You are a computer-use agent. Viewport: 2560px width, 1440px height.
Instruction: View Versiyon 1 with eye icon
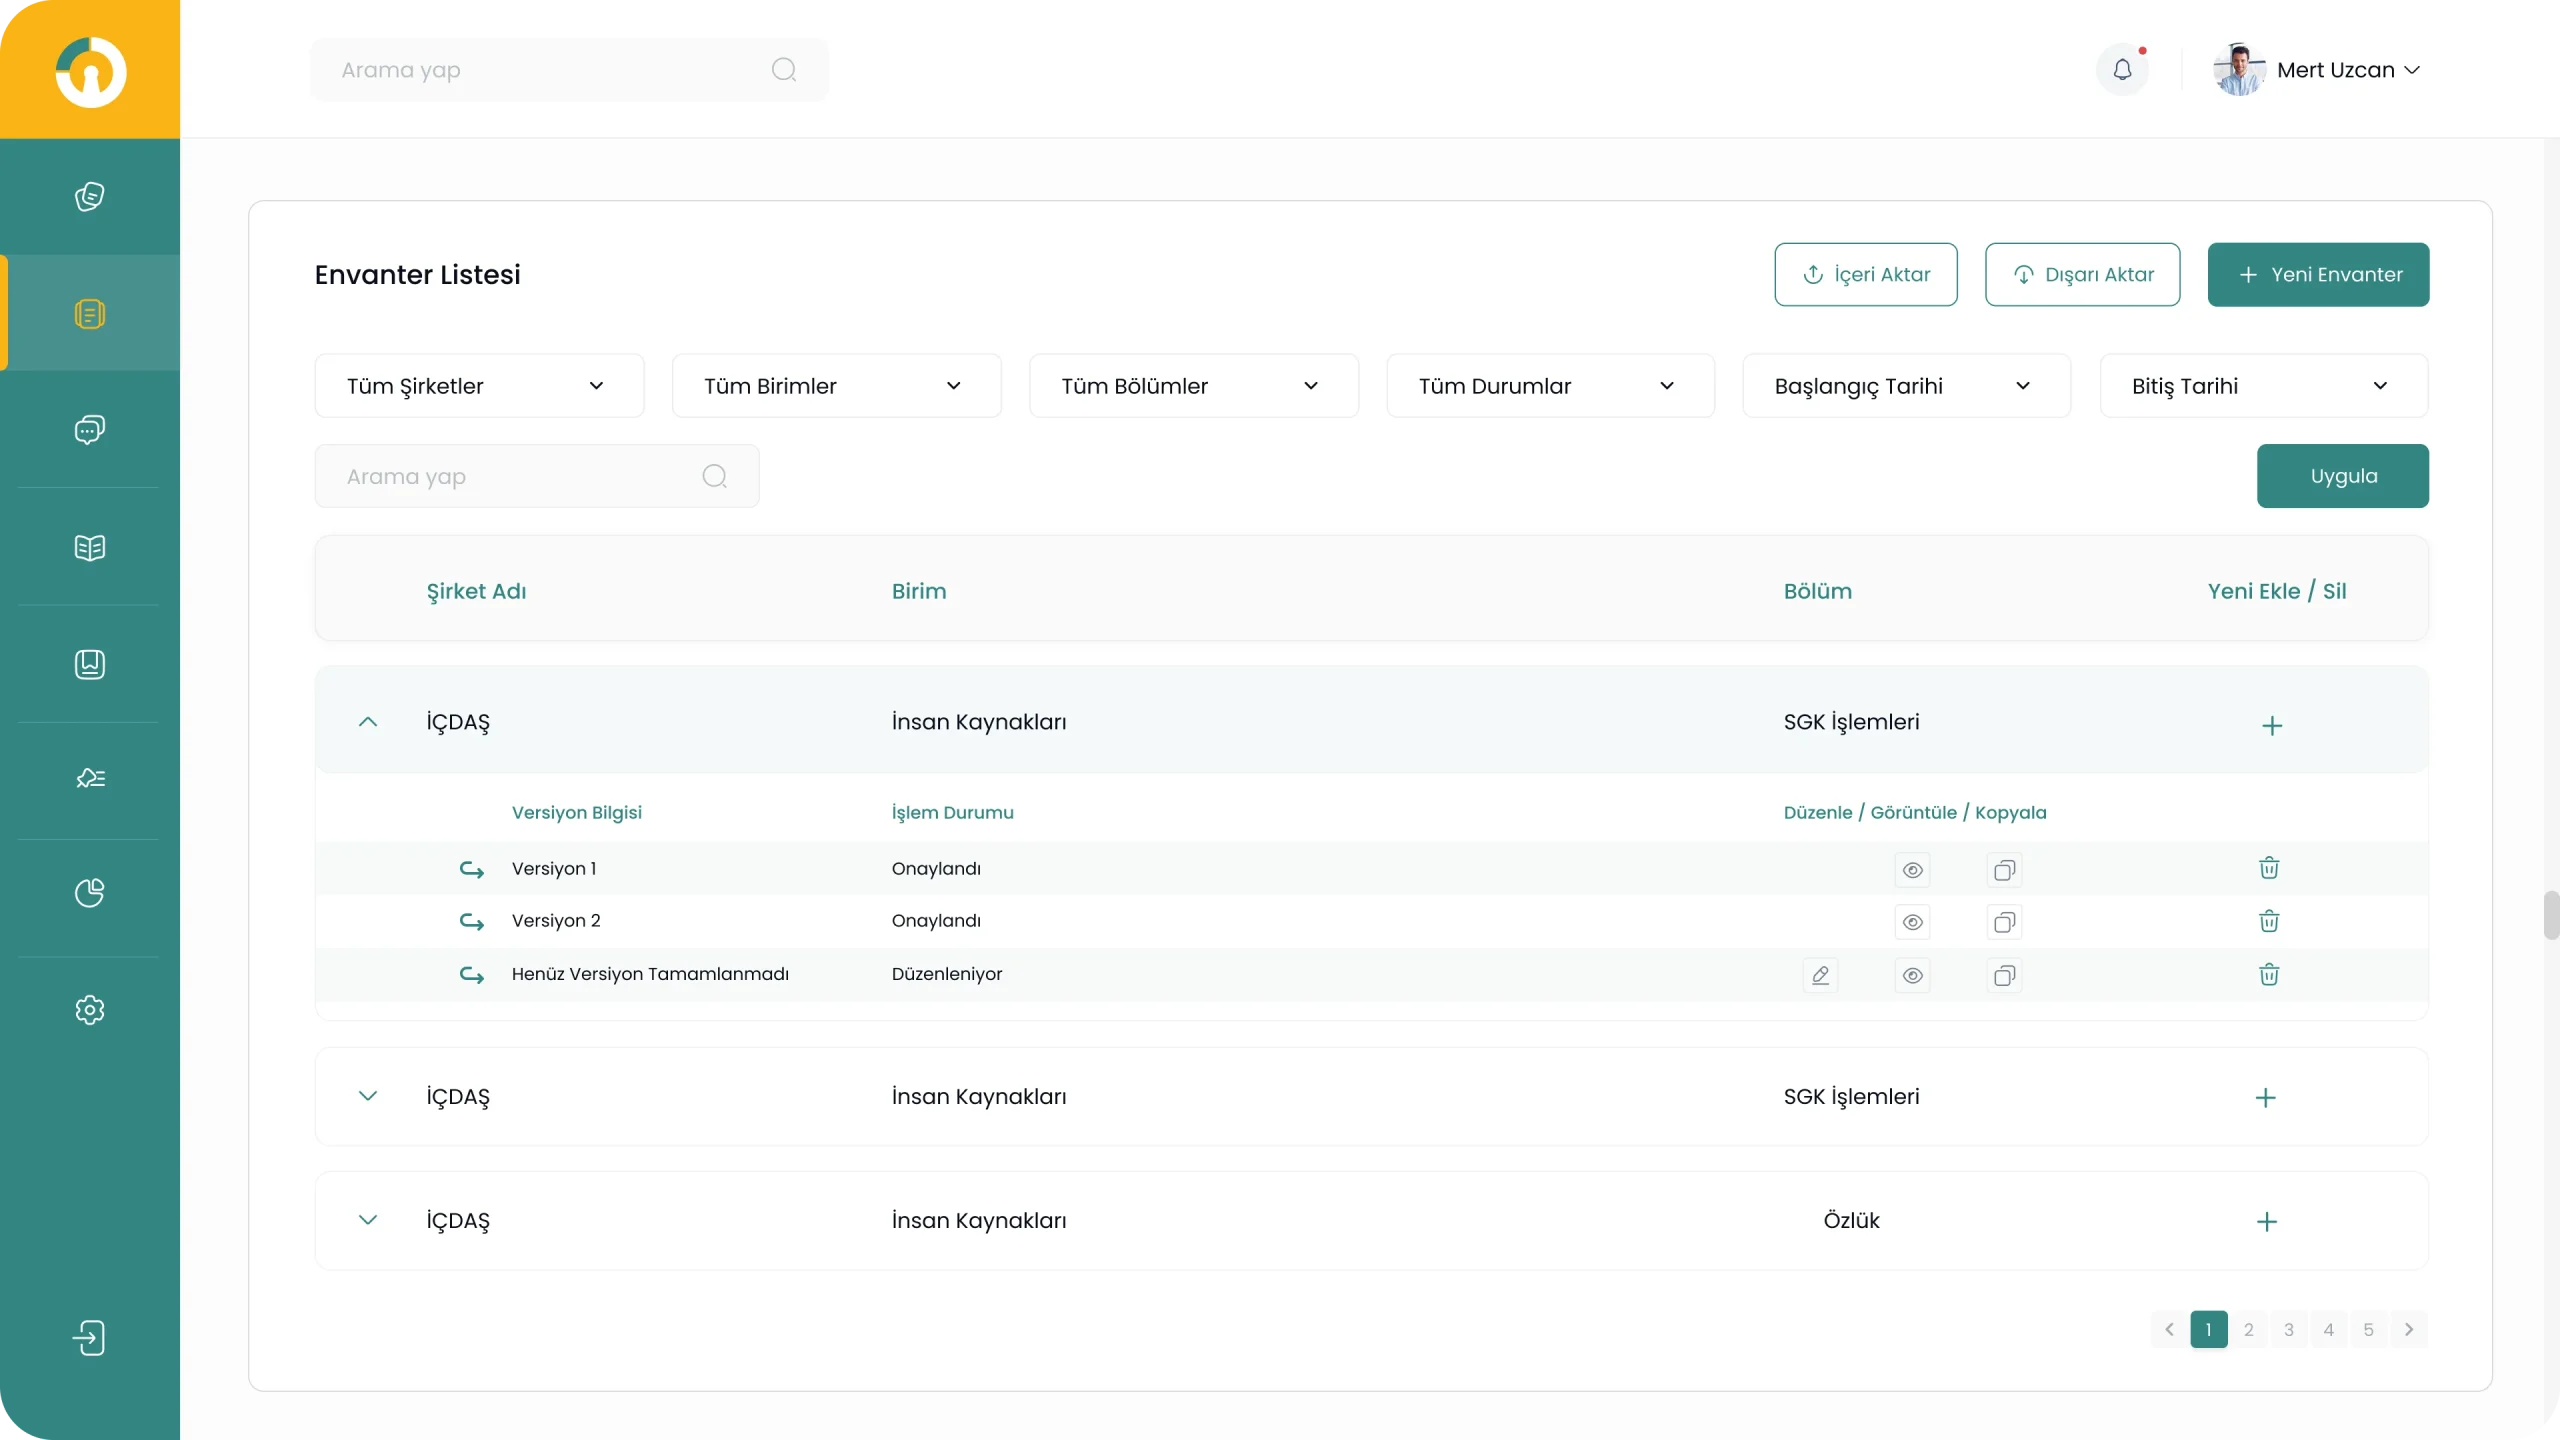pos(1912,870)
